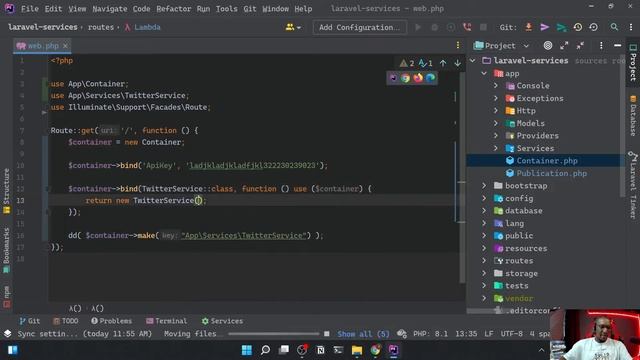Click the Git commit icon
Image resolution: width=640 pixels, height=360 pixels.
coord(544,27)
